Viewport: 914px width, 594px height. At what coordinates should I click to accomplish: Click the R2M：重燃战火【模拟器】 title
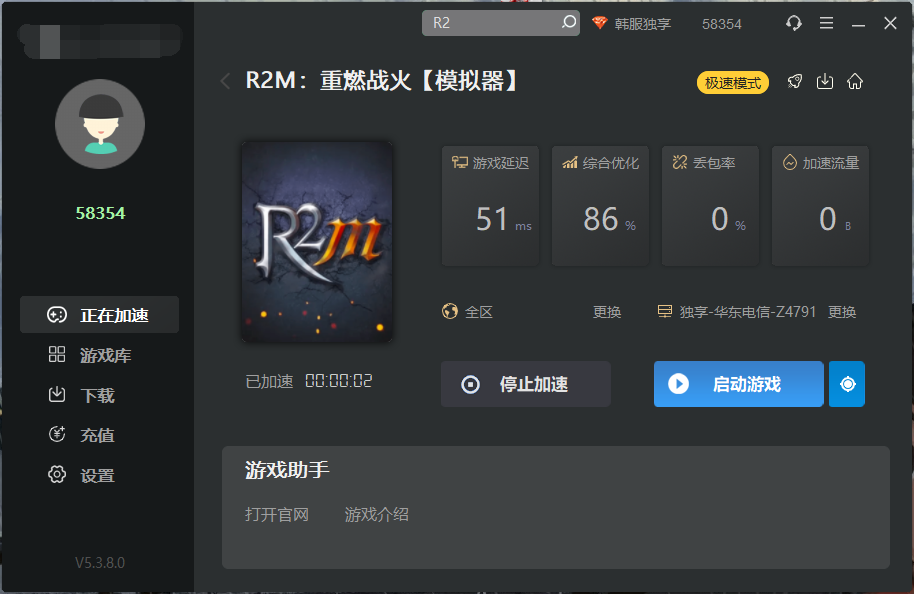coord(382,80)
